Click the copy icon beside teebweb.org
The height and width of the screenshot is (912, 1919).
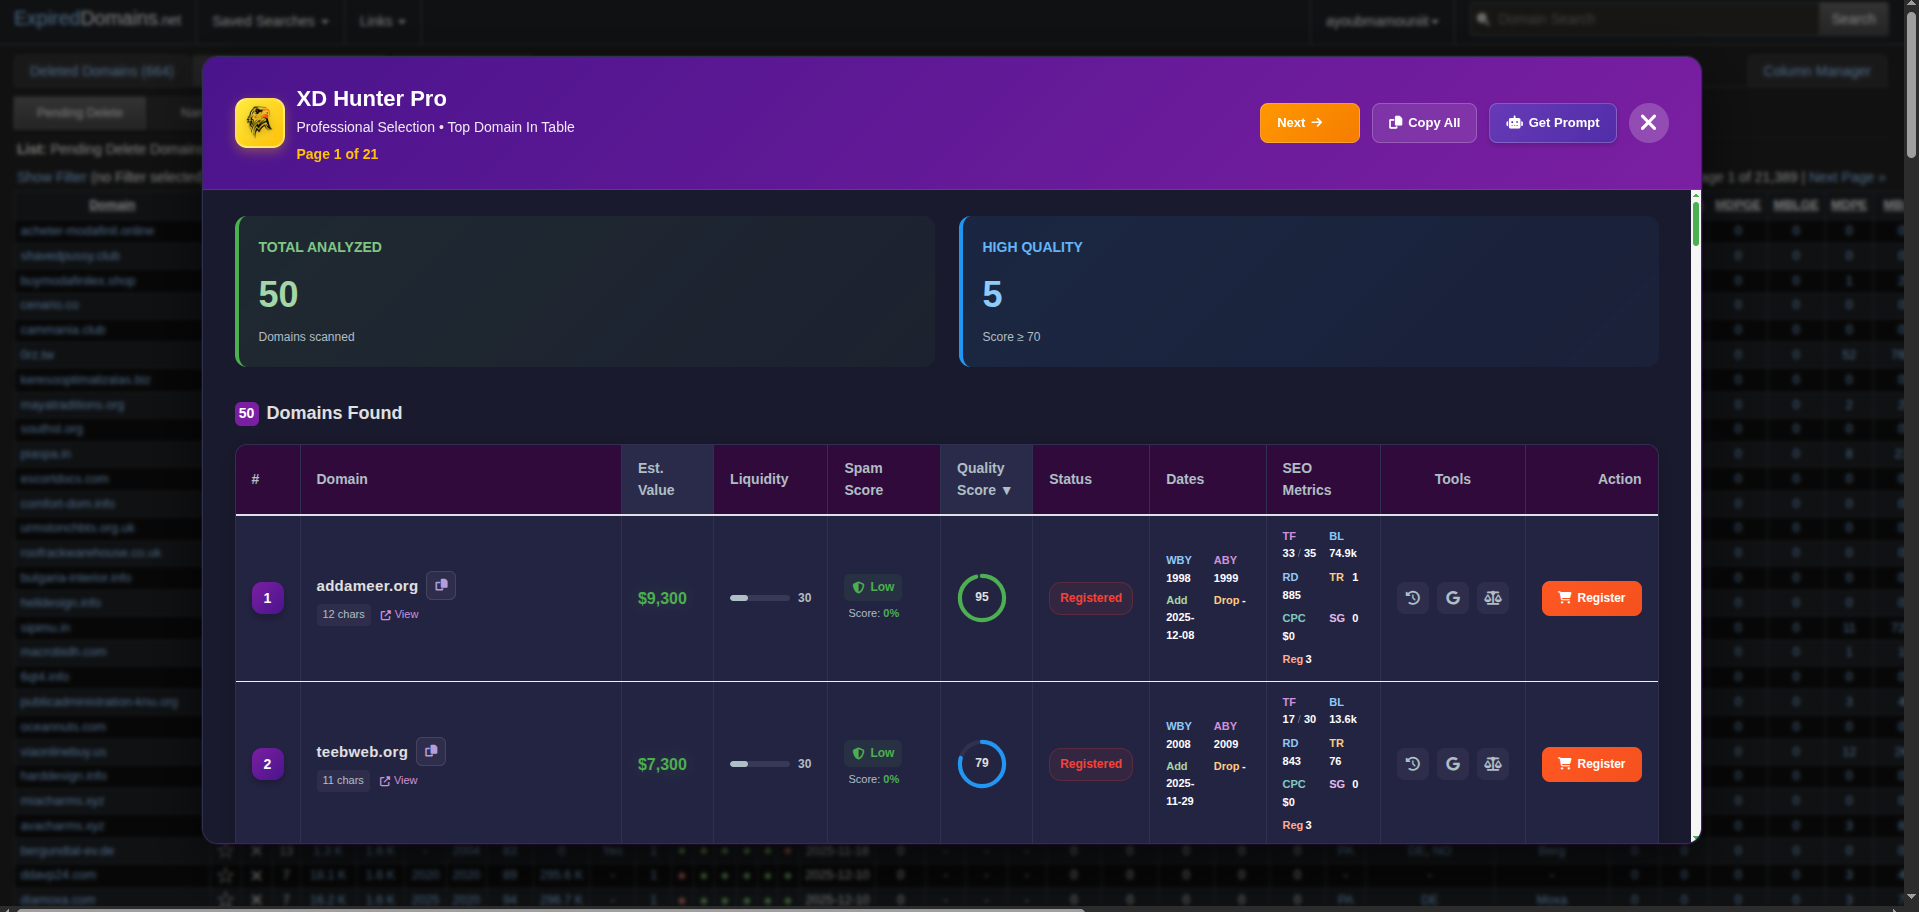pyautogui.click(x=431, y=751)
